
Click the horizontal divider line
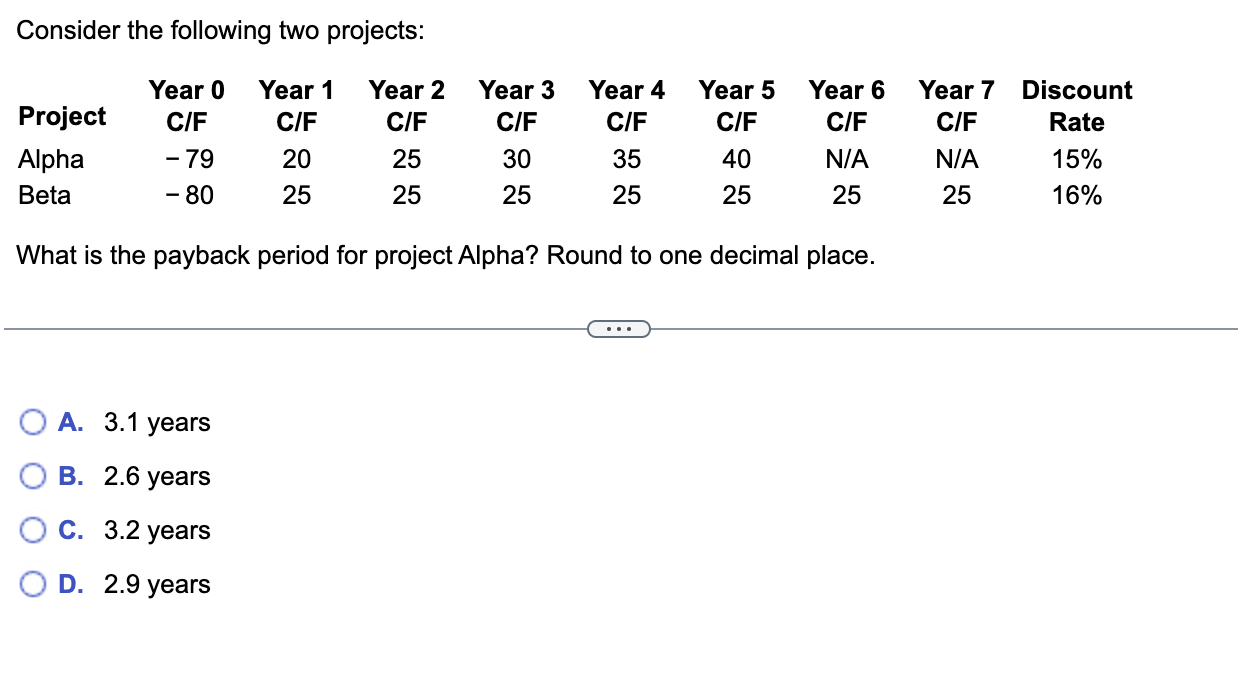tap(300, 327)
